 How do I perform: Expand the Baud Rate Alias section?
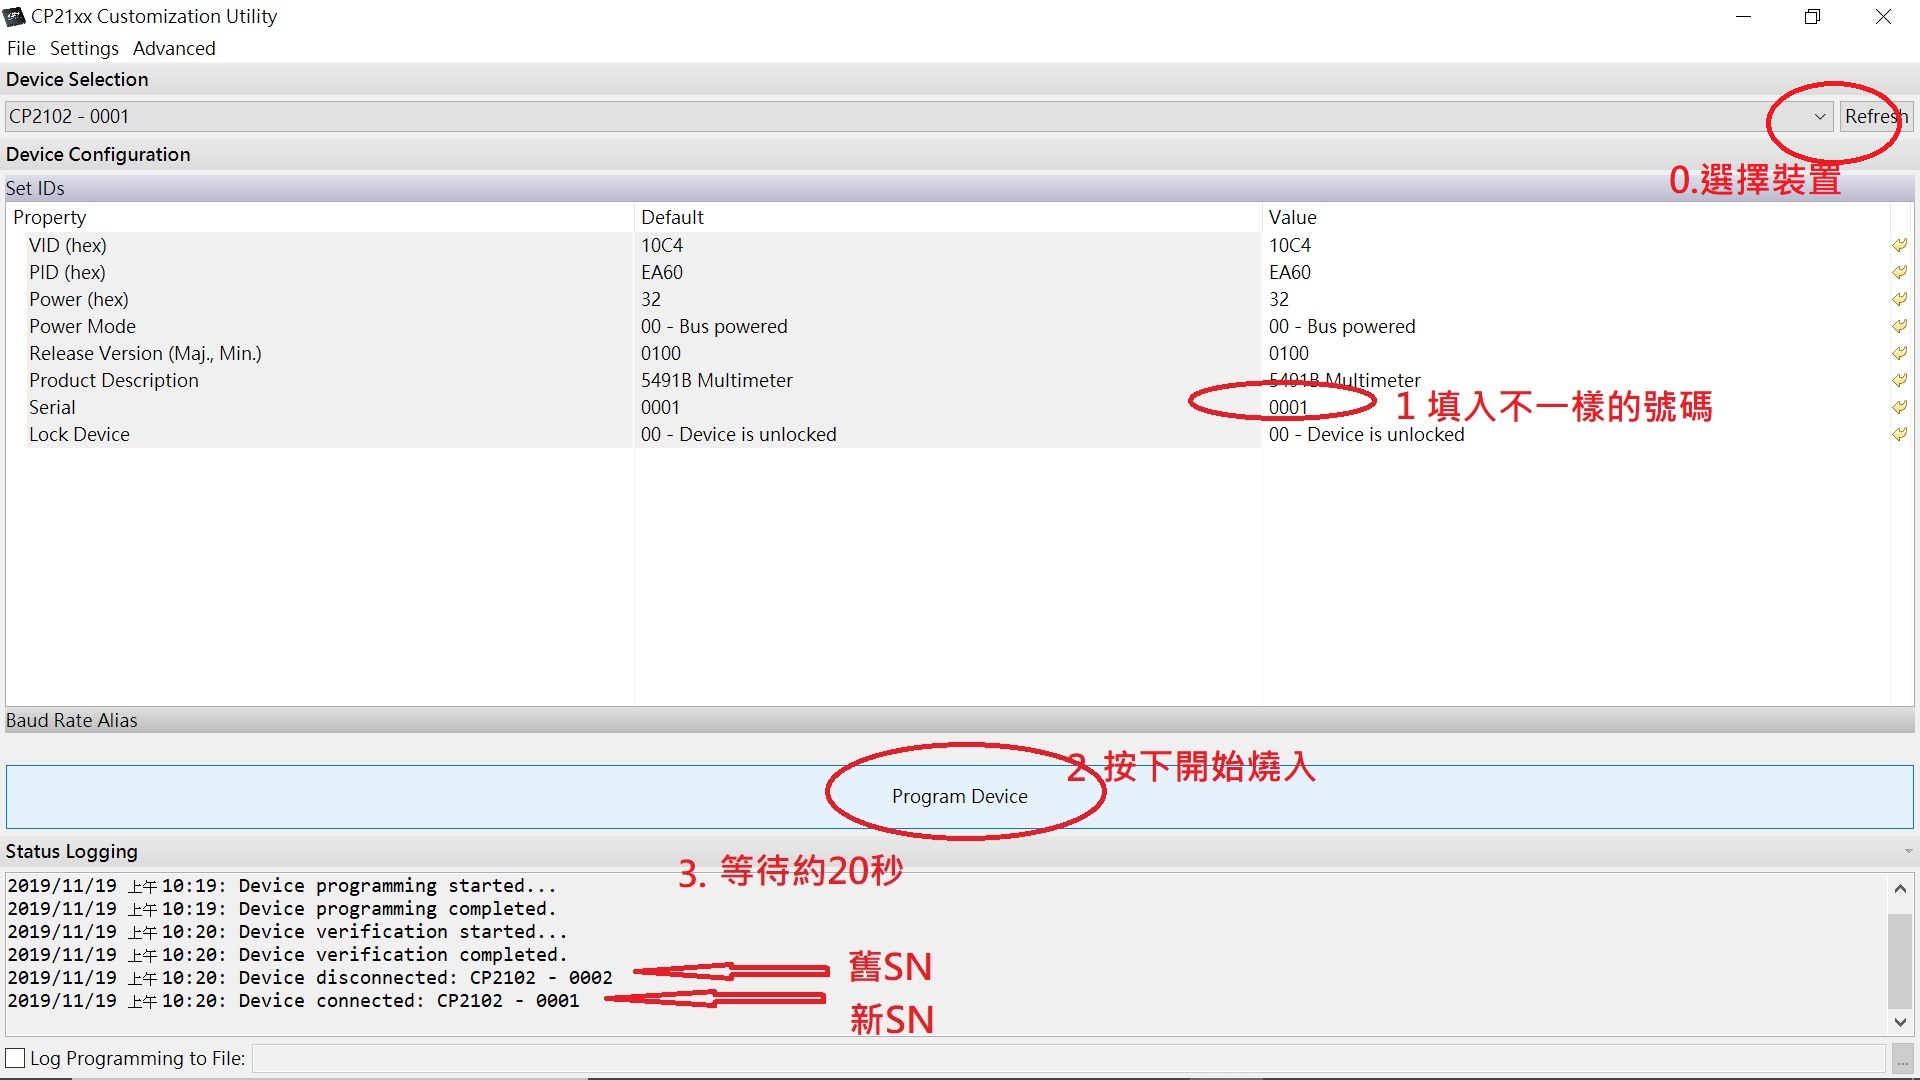tap(72, 720)
